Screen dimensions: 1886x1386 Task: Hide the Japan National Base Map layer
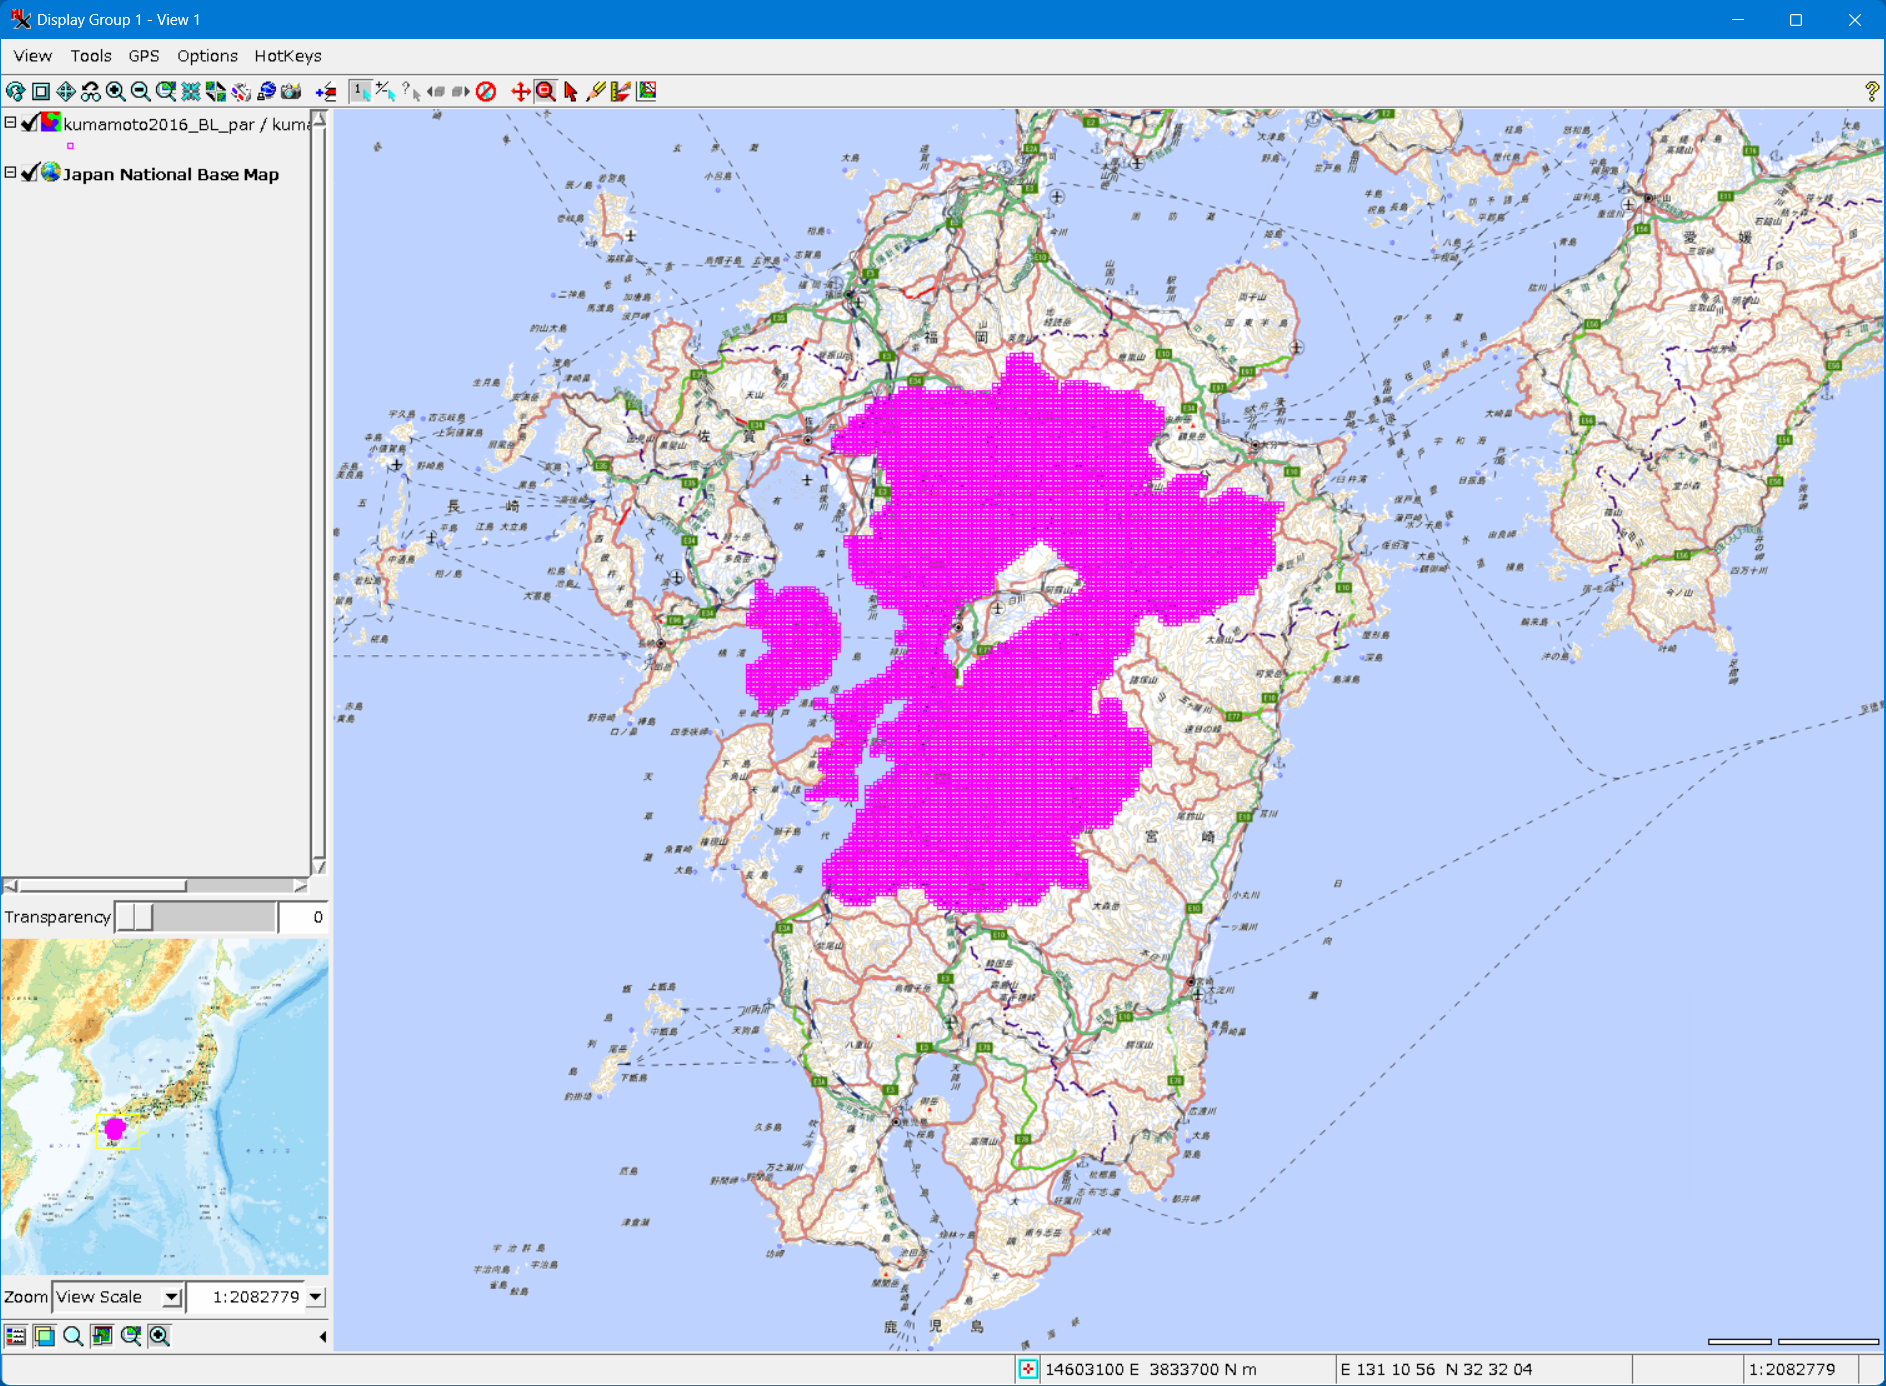30,173
